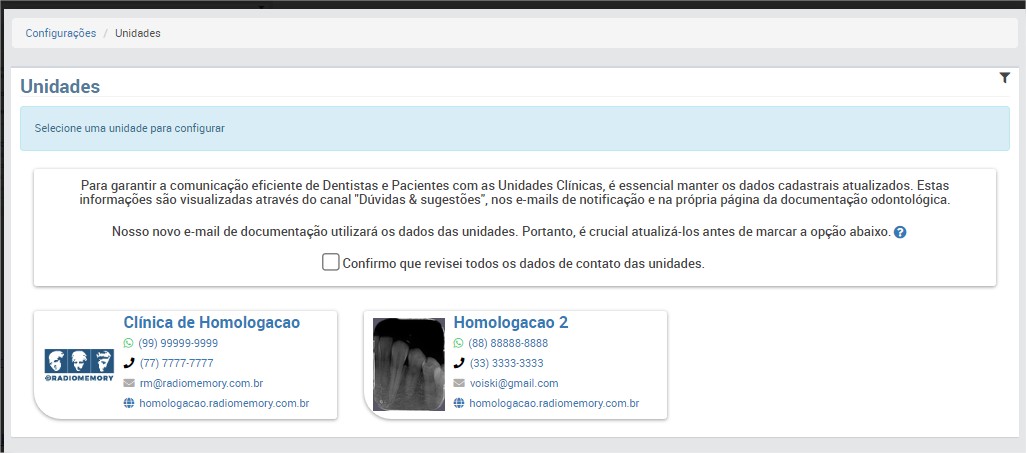
Task: Click 'Selecione uma unidade para configurar' banner text
Action: point(130,128)
